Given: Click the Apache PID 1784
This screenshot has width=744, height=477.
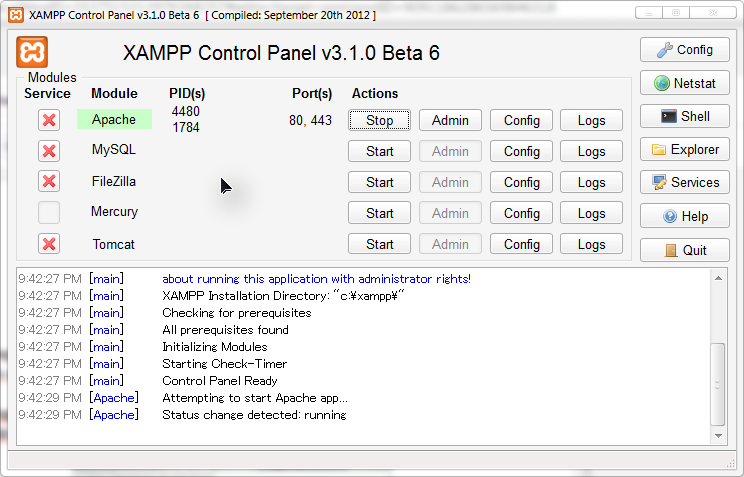Looking at the screenshot, I should coord(186,127).
